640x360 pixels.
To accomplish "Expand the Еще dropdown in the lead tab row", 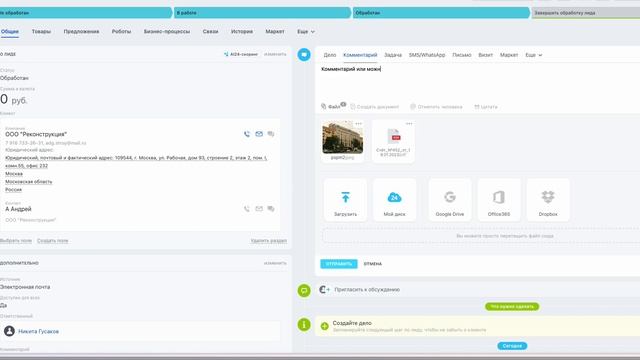I will click(x=306, y=31).
